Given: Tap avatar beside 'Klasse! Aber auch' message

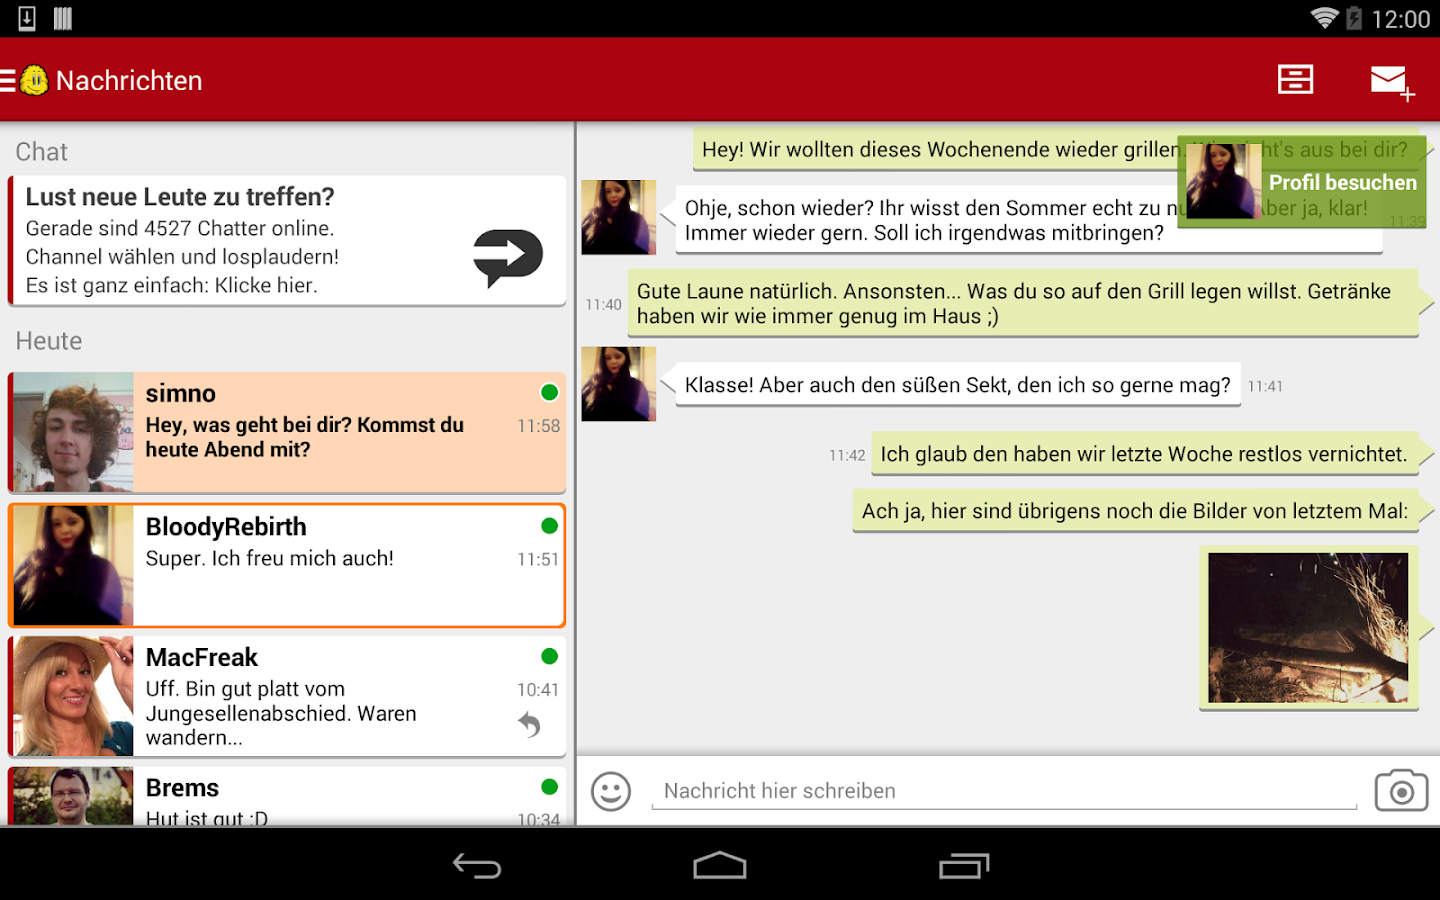Looking at the screenshot, I should pos(619,384).
